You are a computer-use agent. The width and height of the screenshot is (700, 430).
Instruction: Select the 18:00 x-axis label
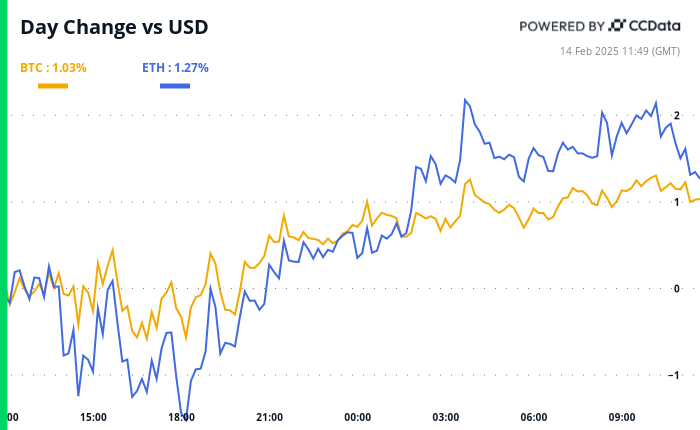click(181, 416)
